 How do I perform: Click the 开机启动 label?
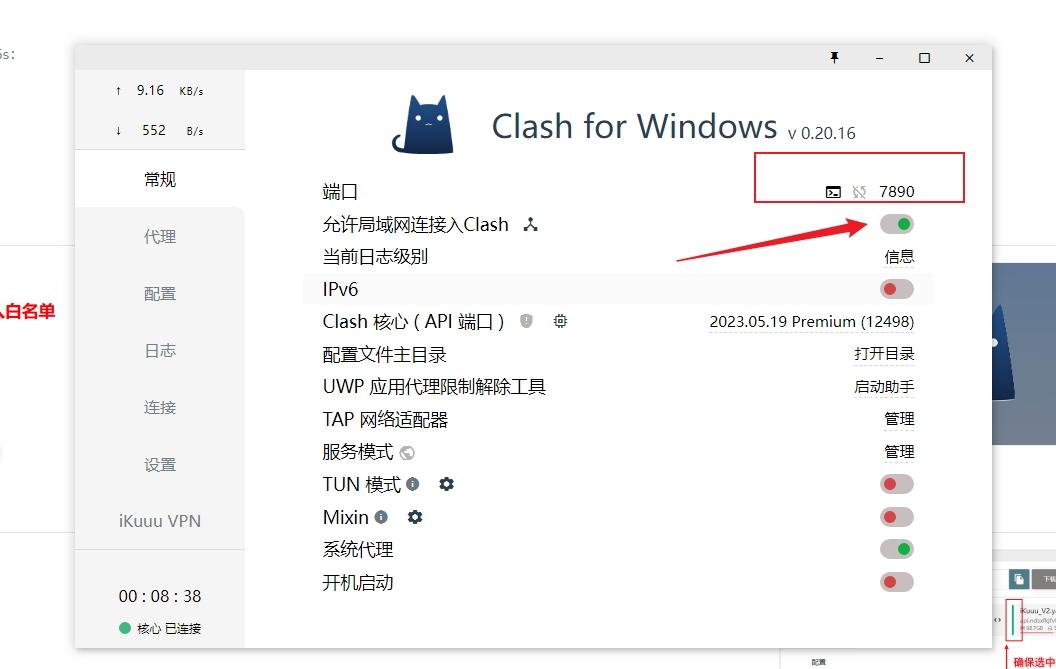pyautogui.click(x=358, y=582)
